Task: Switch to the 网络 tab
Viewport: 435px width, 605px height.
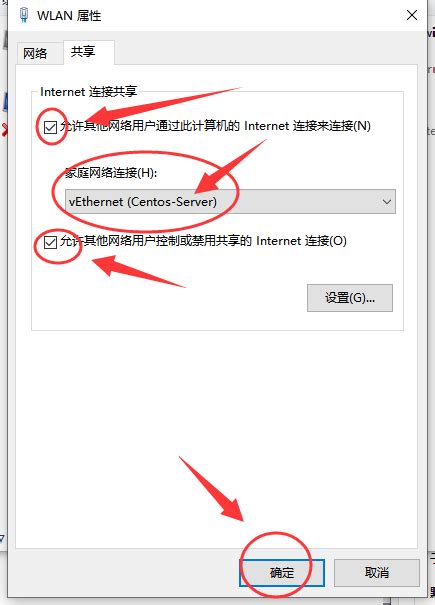Action: point(35,53)
